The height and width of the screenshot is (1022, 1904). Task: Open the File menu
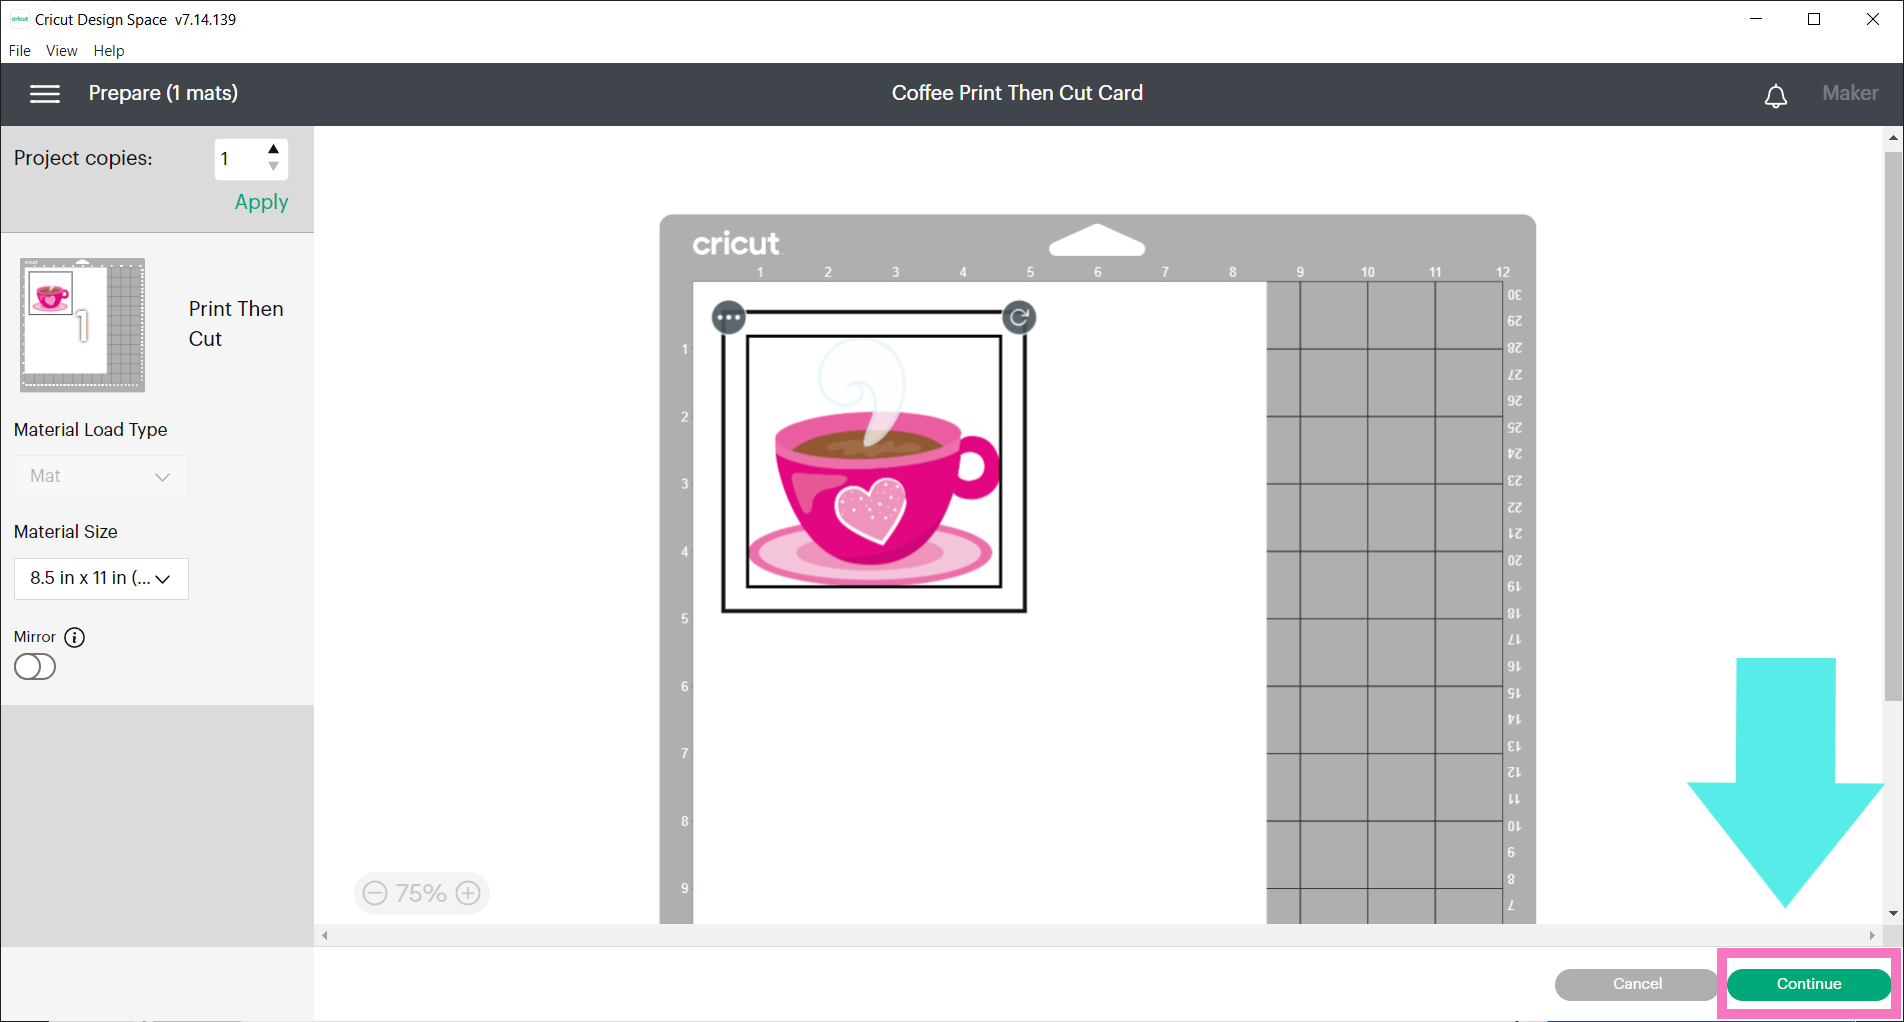tap(20, 51)
